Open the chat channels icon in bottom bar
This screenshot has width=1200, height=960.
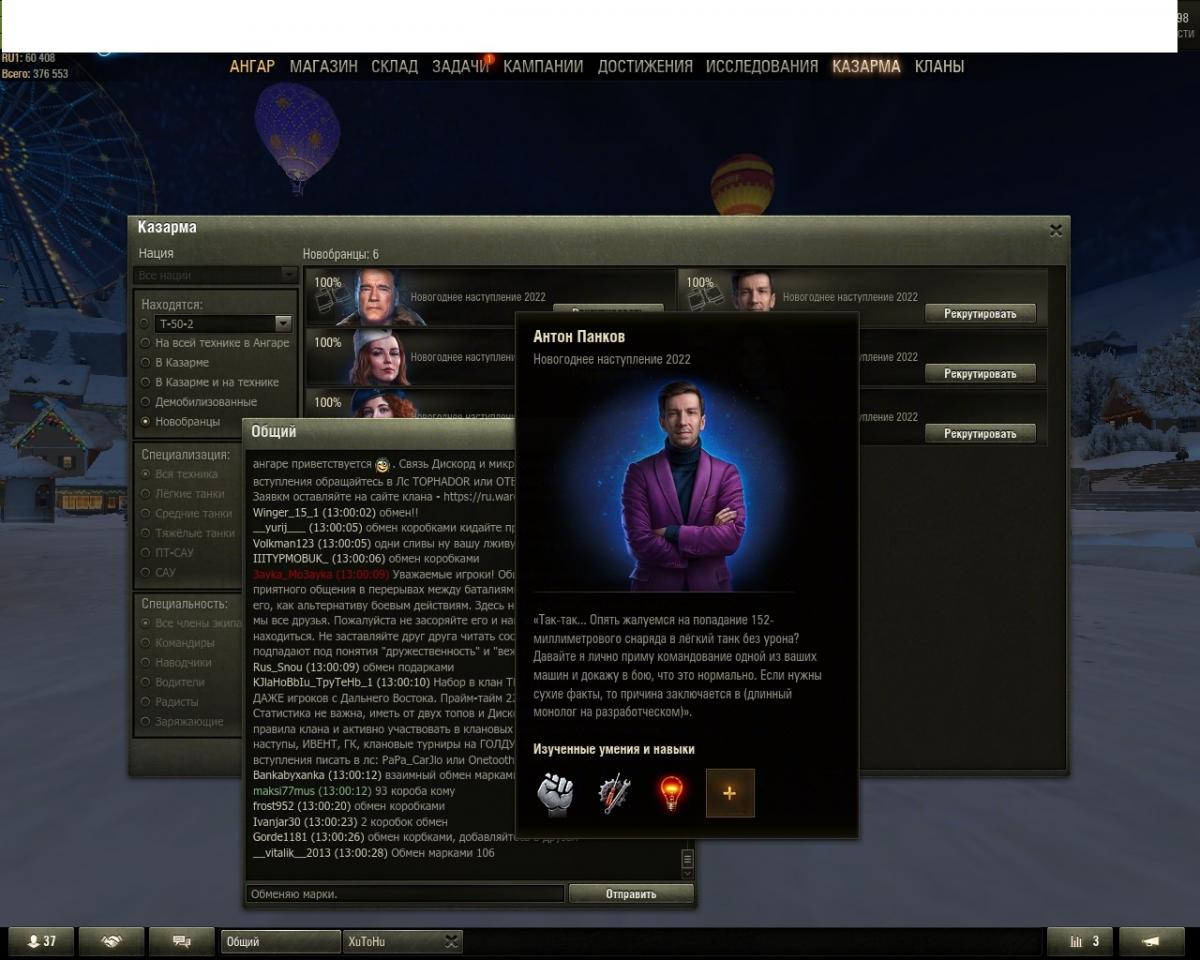[182, 941]
